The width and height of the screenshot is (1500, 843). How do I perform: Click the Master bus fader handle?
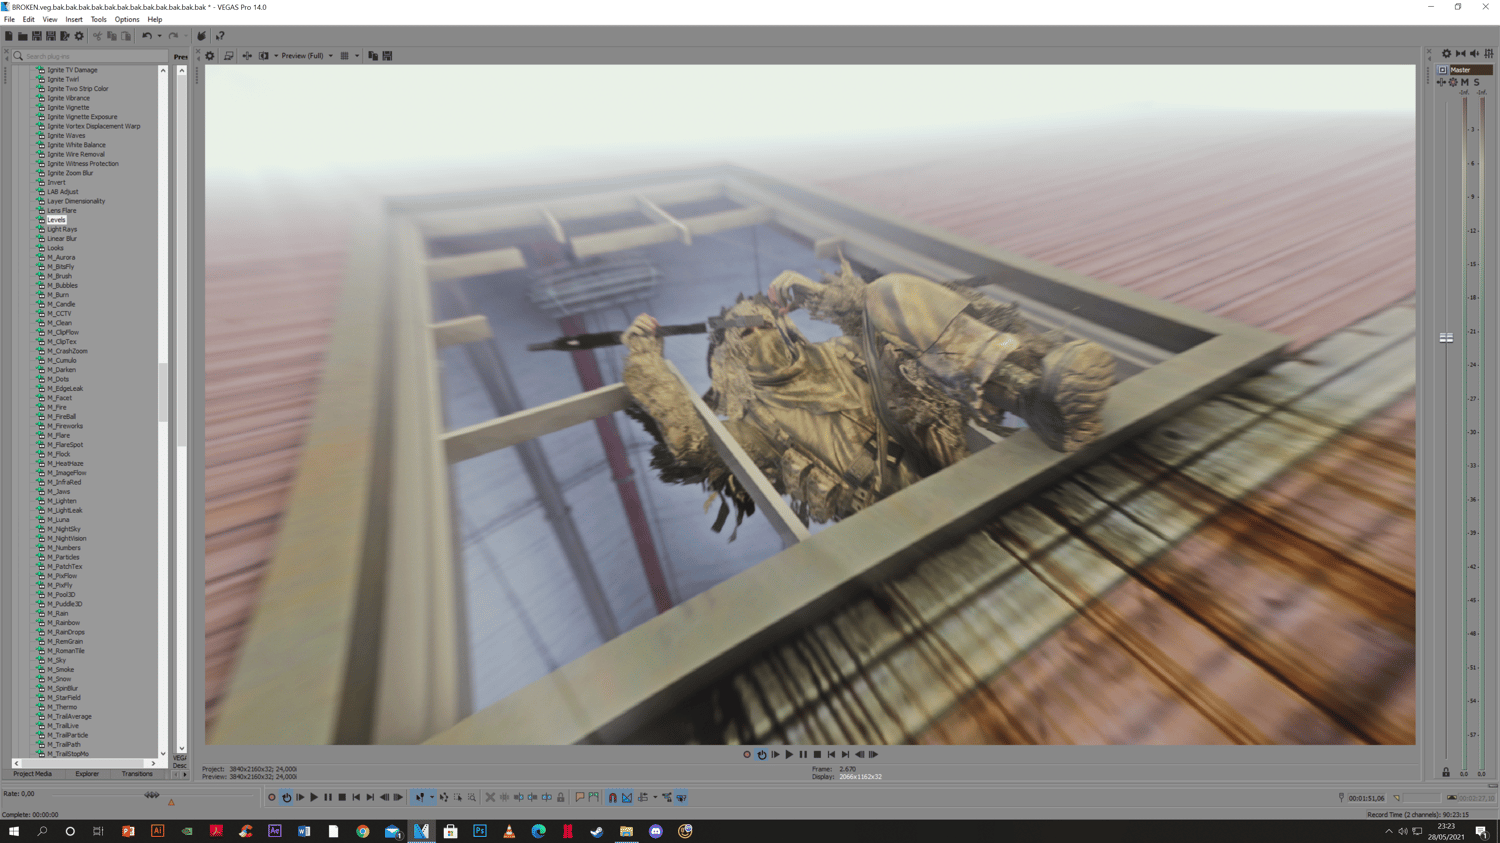point(1446,338)
